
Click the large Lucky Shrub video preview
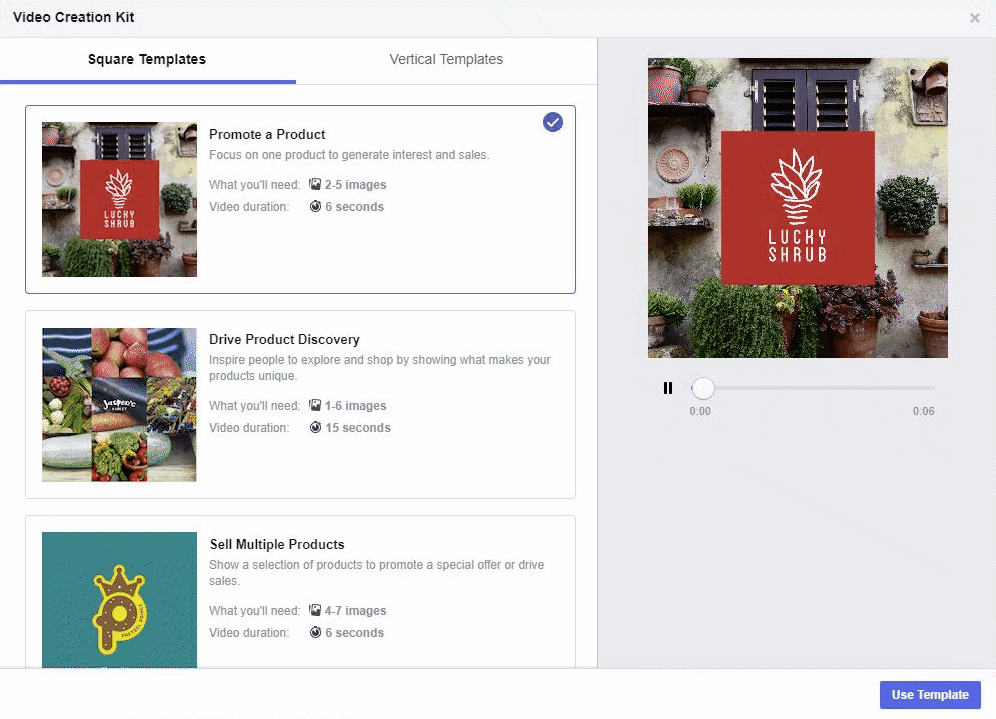[798, 208]
